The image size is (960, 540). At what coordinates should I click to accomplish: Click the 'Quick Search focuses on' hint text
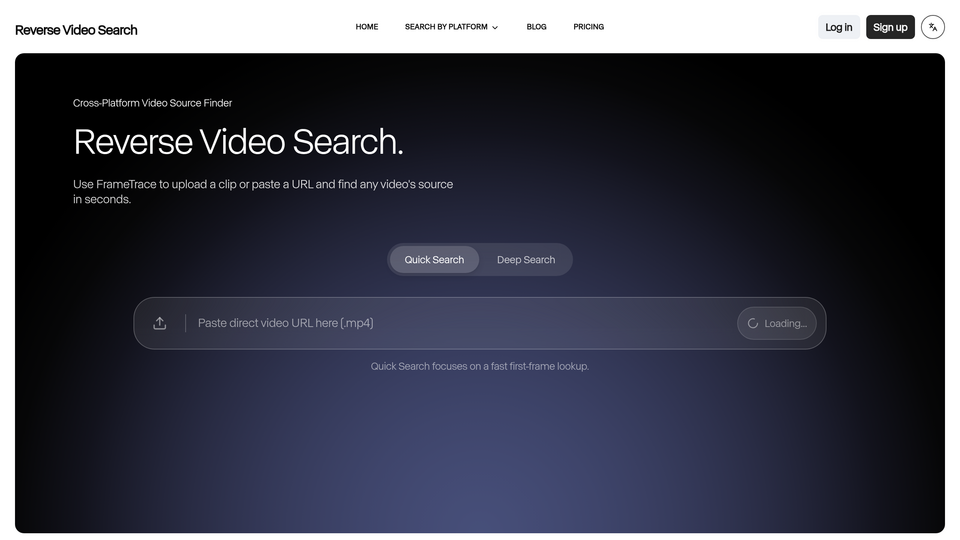click(x=479, y=366)
